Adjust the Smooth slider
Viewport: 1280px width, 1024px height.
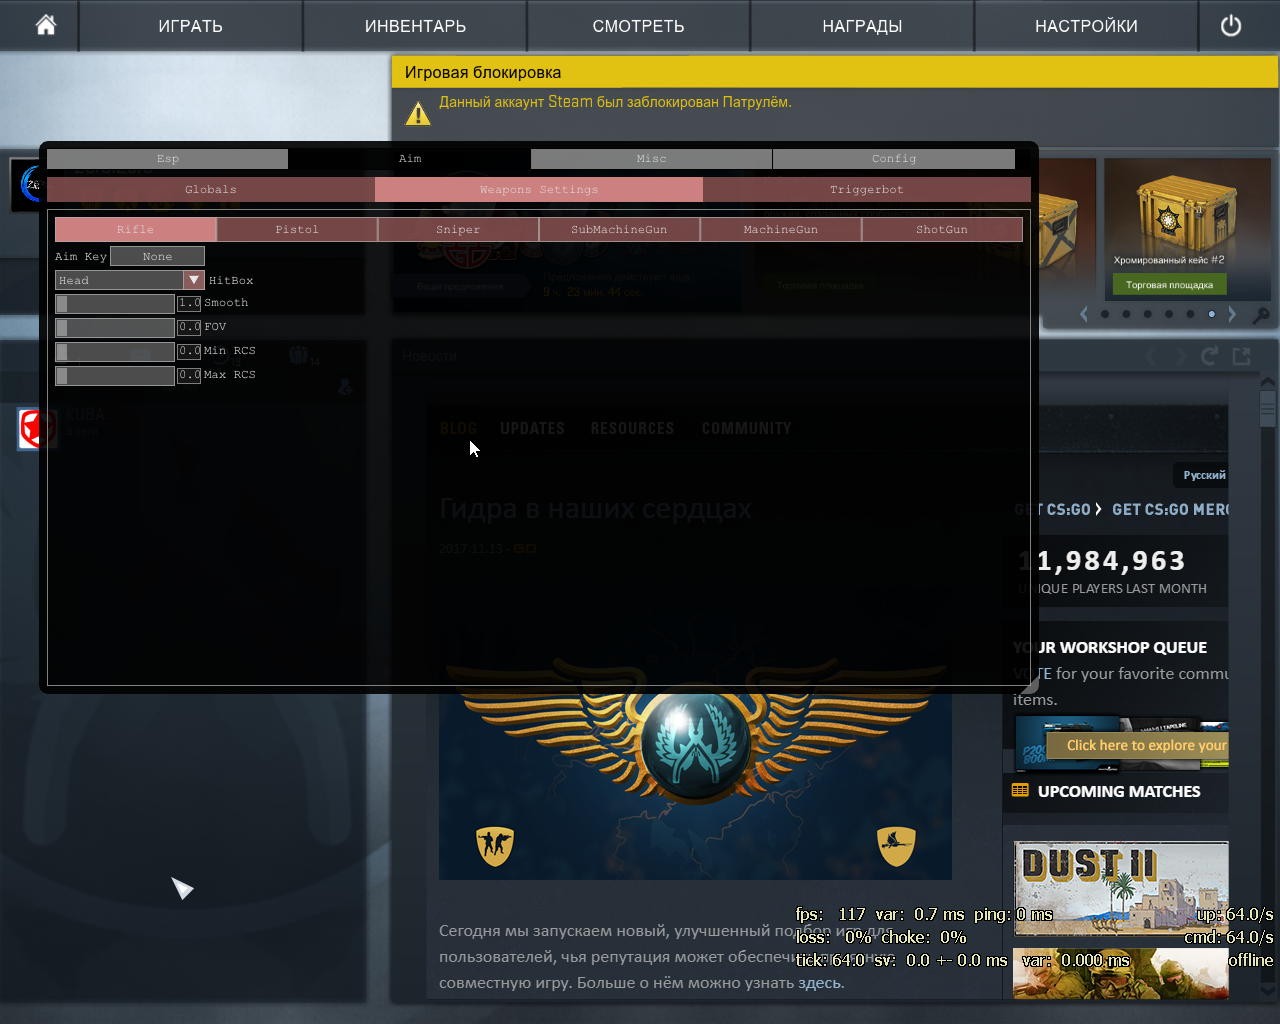click(x=115, y=303)
